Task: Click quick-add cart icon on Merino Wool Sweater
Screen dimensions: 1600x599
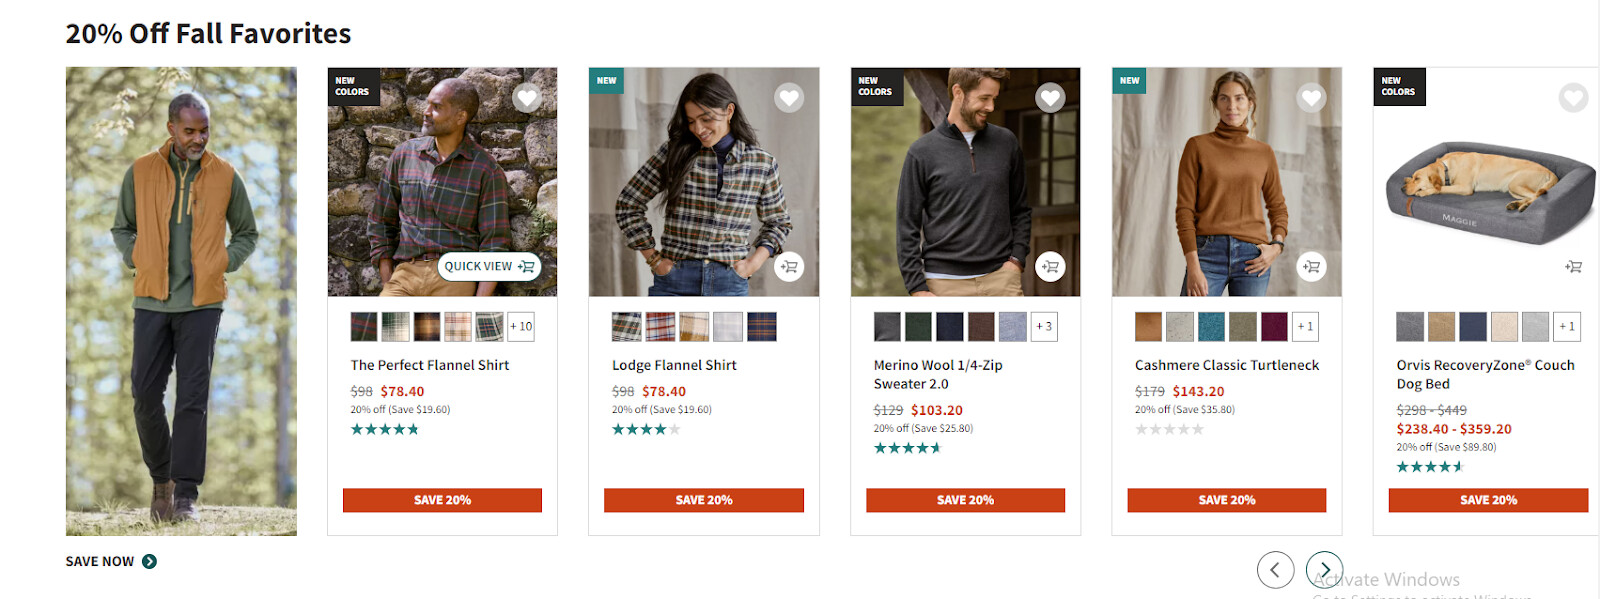Action: [1050, 267]
